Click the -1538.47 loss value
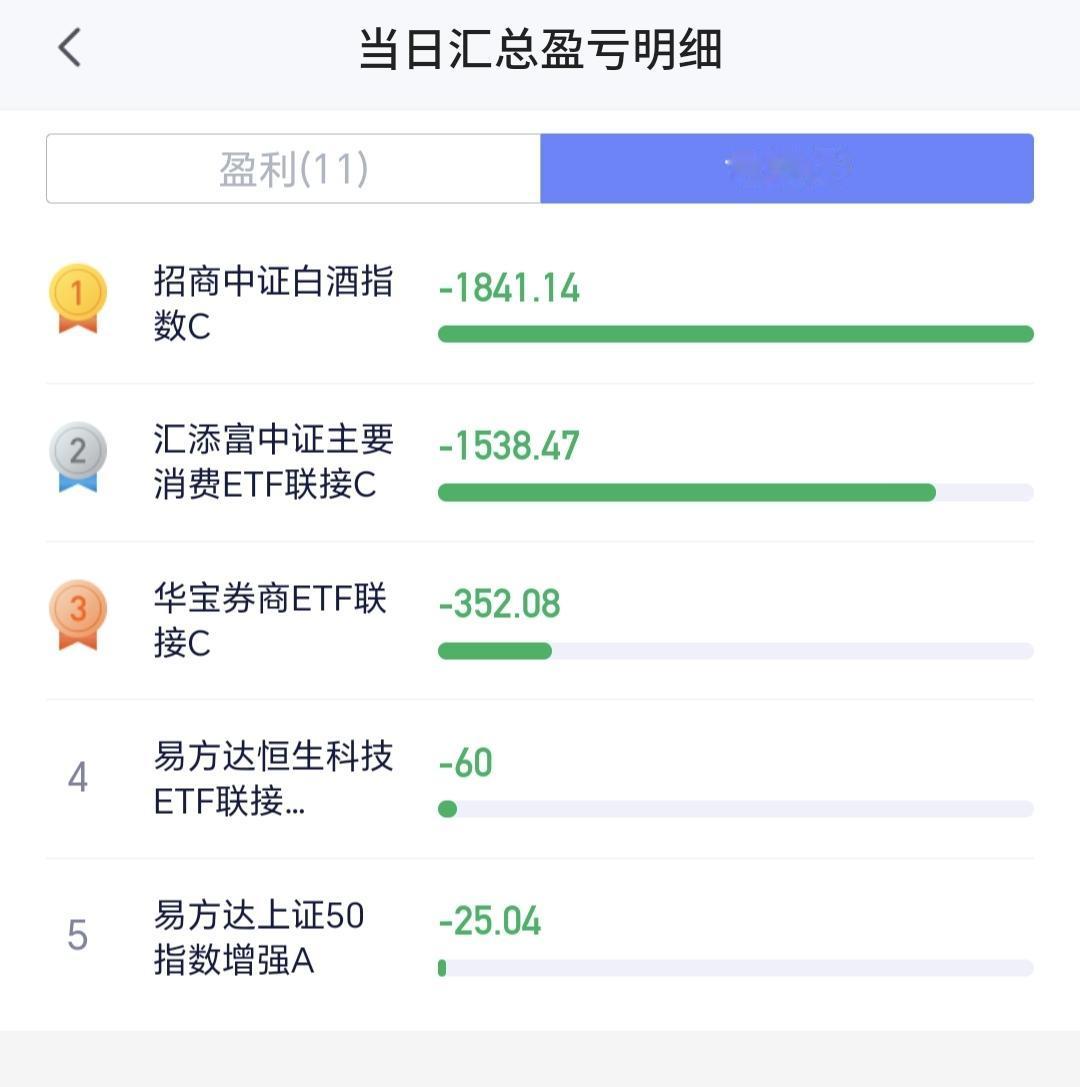Screen dimensions: 1080x1087 pos(509,445)
